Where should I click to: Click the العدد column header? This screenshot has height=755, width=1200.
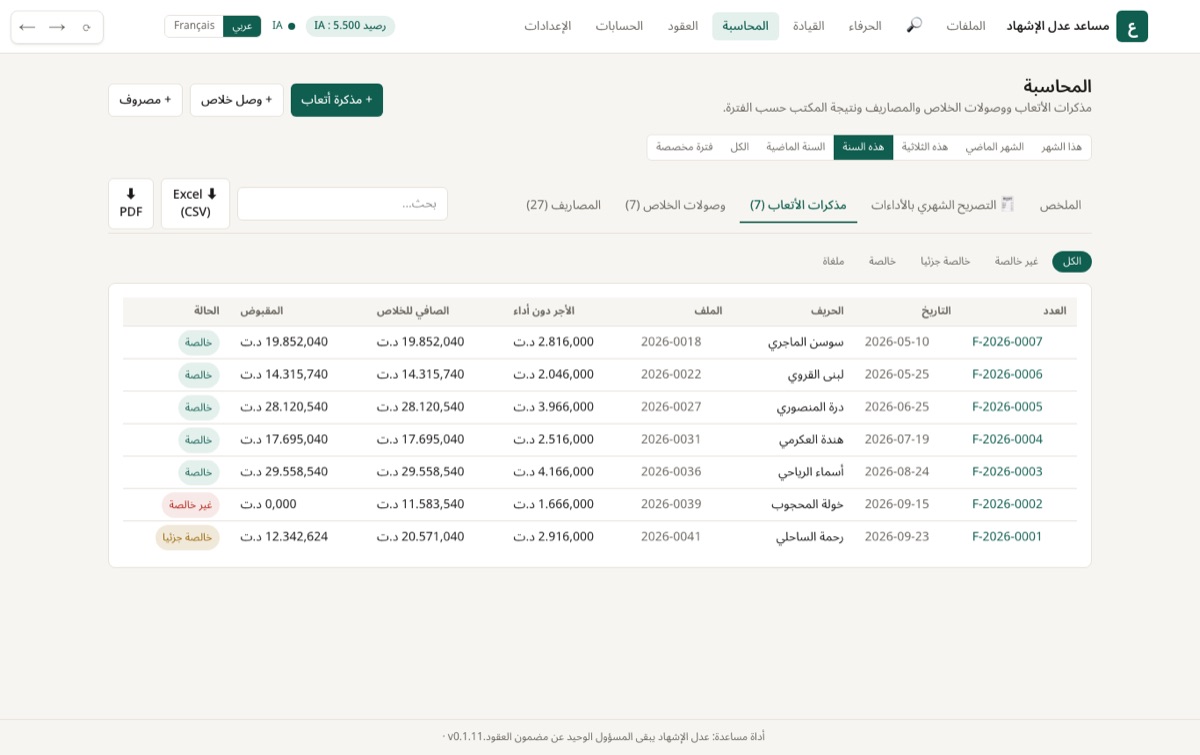click(1055, 311)
